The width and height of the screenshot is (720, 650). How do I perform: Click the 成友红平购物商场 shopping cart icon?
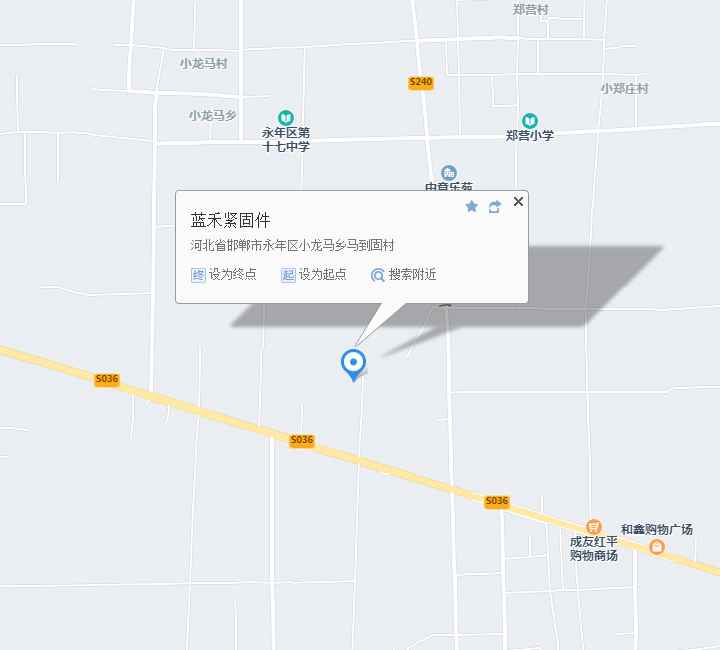[x=594, y=527]
